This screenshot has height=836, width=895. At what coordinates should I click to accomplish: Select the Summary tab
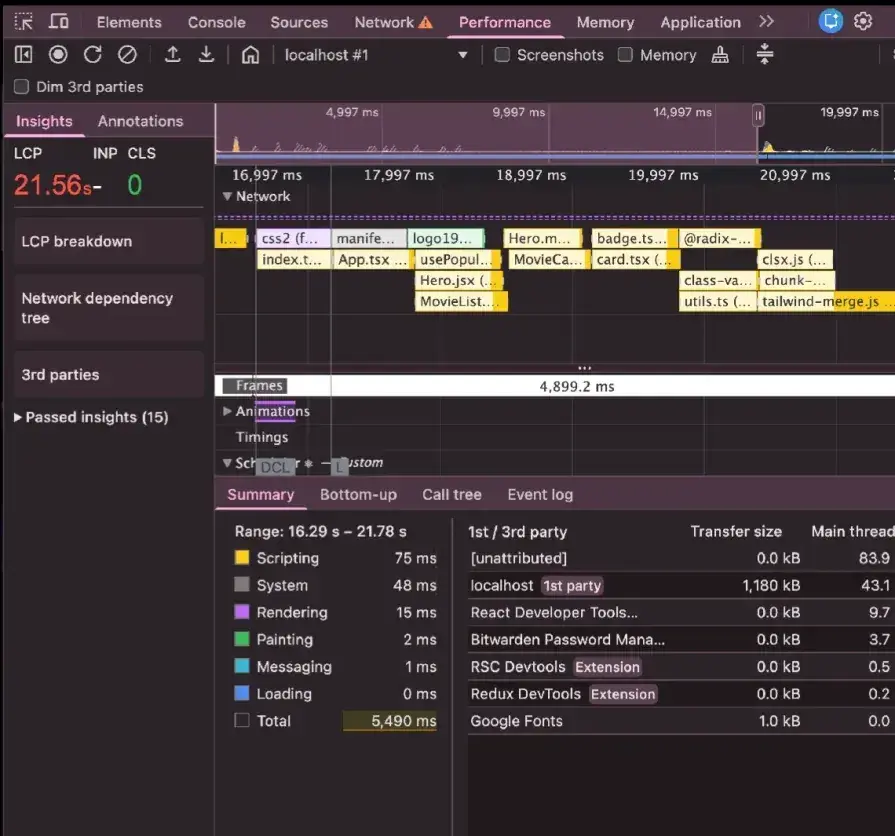click(260, 495)
